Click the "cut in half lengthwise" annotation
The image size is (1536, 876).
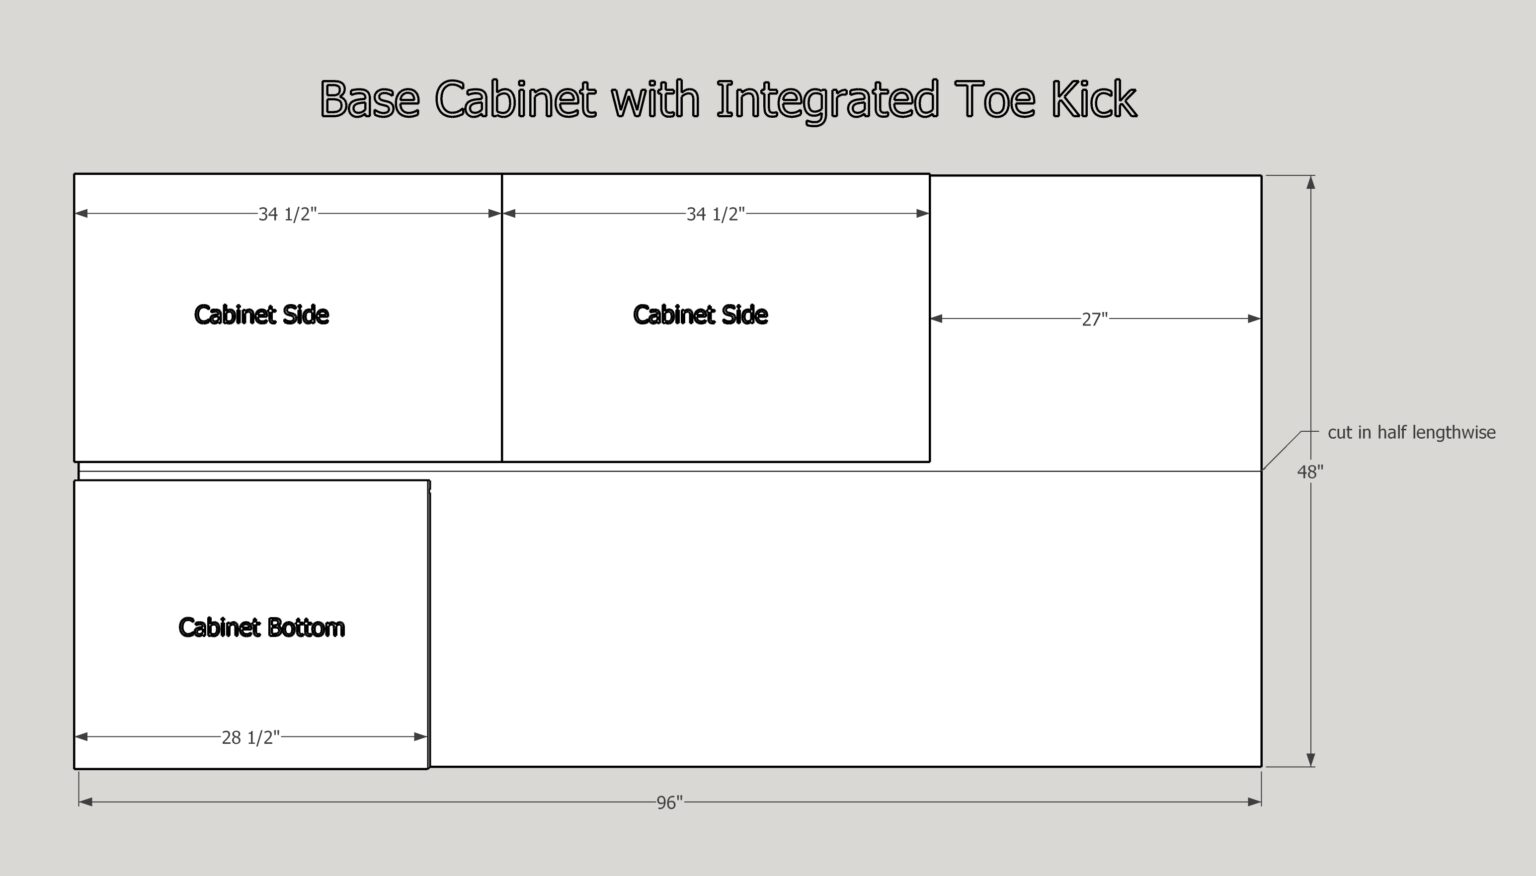tap(1411, 432)
